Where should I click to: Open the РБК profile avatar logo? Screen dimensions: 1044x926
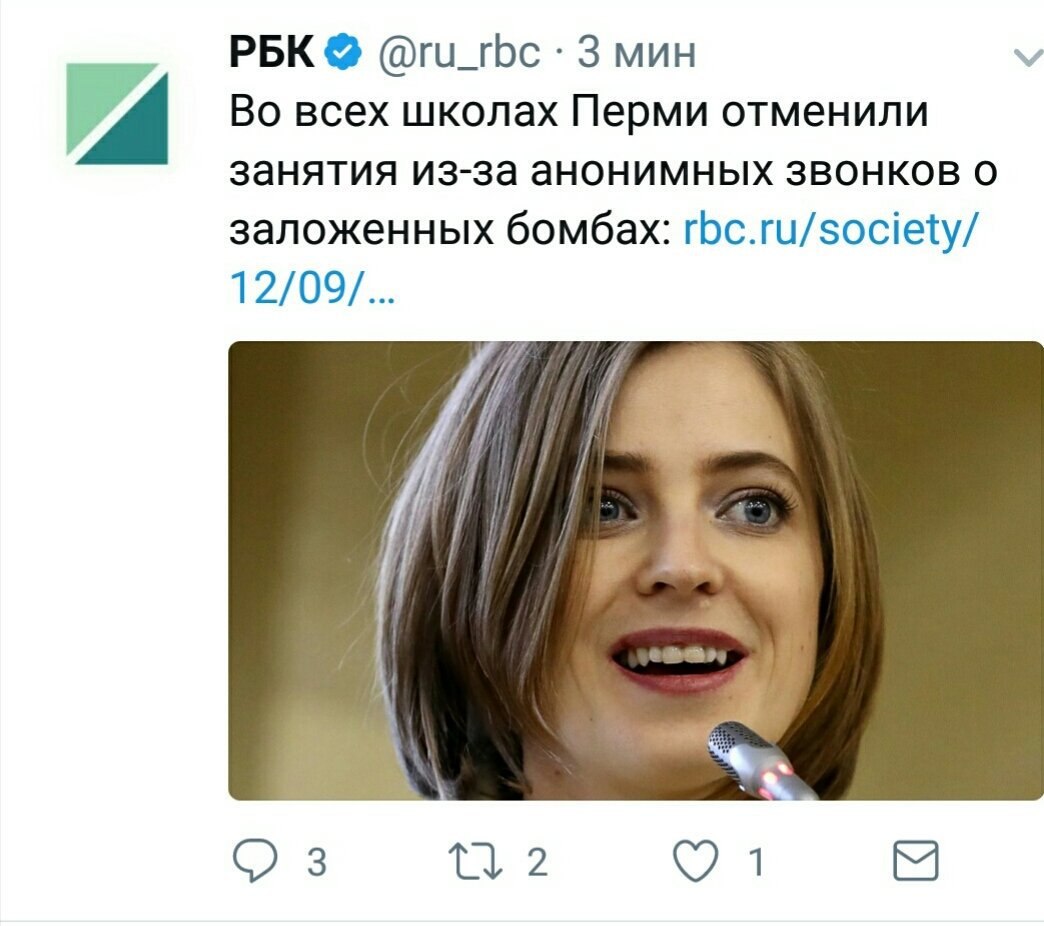[x=117, y=113]
